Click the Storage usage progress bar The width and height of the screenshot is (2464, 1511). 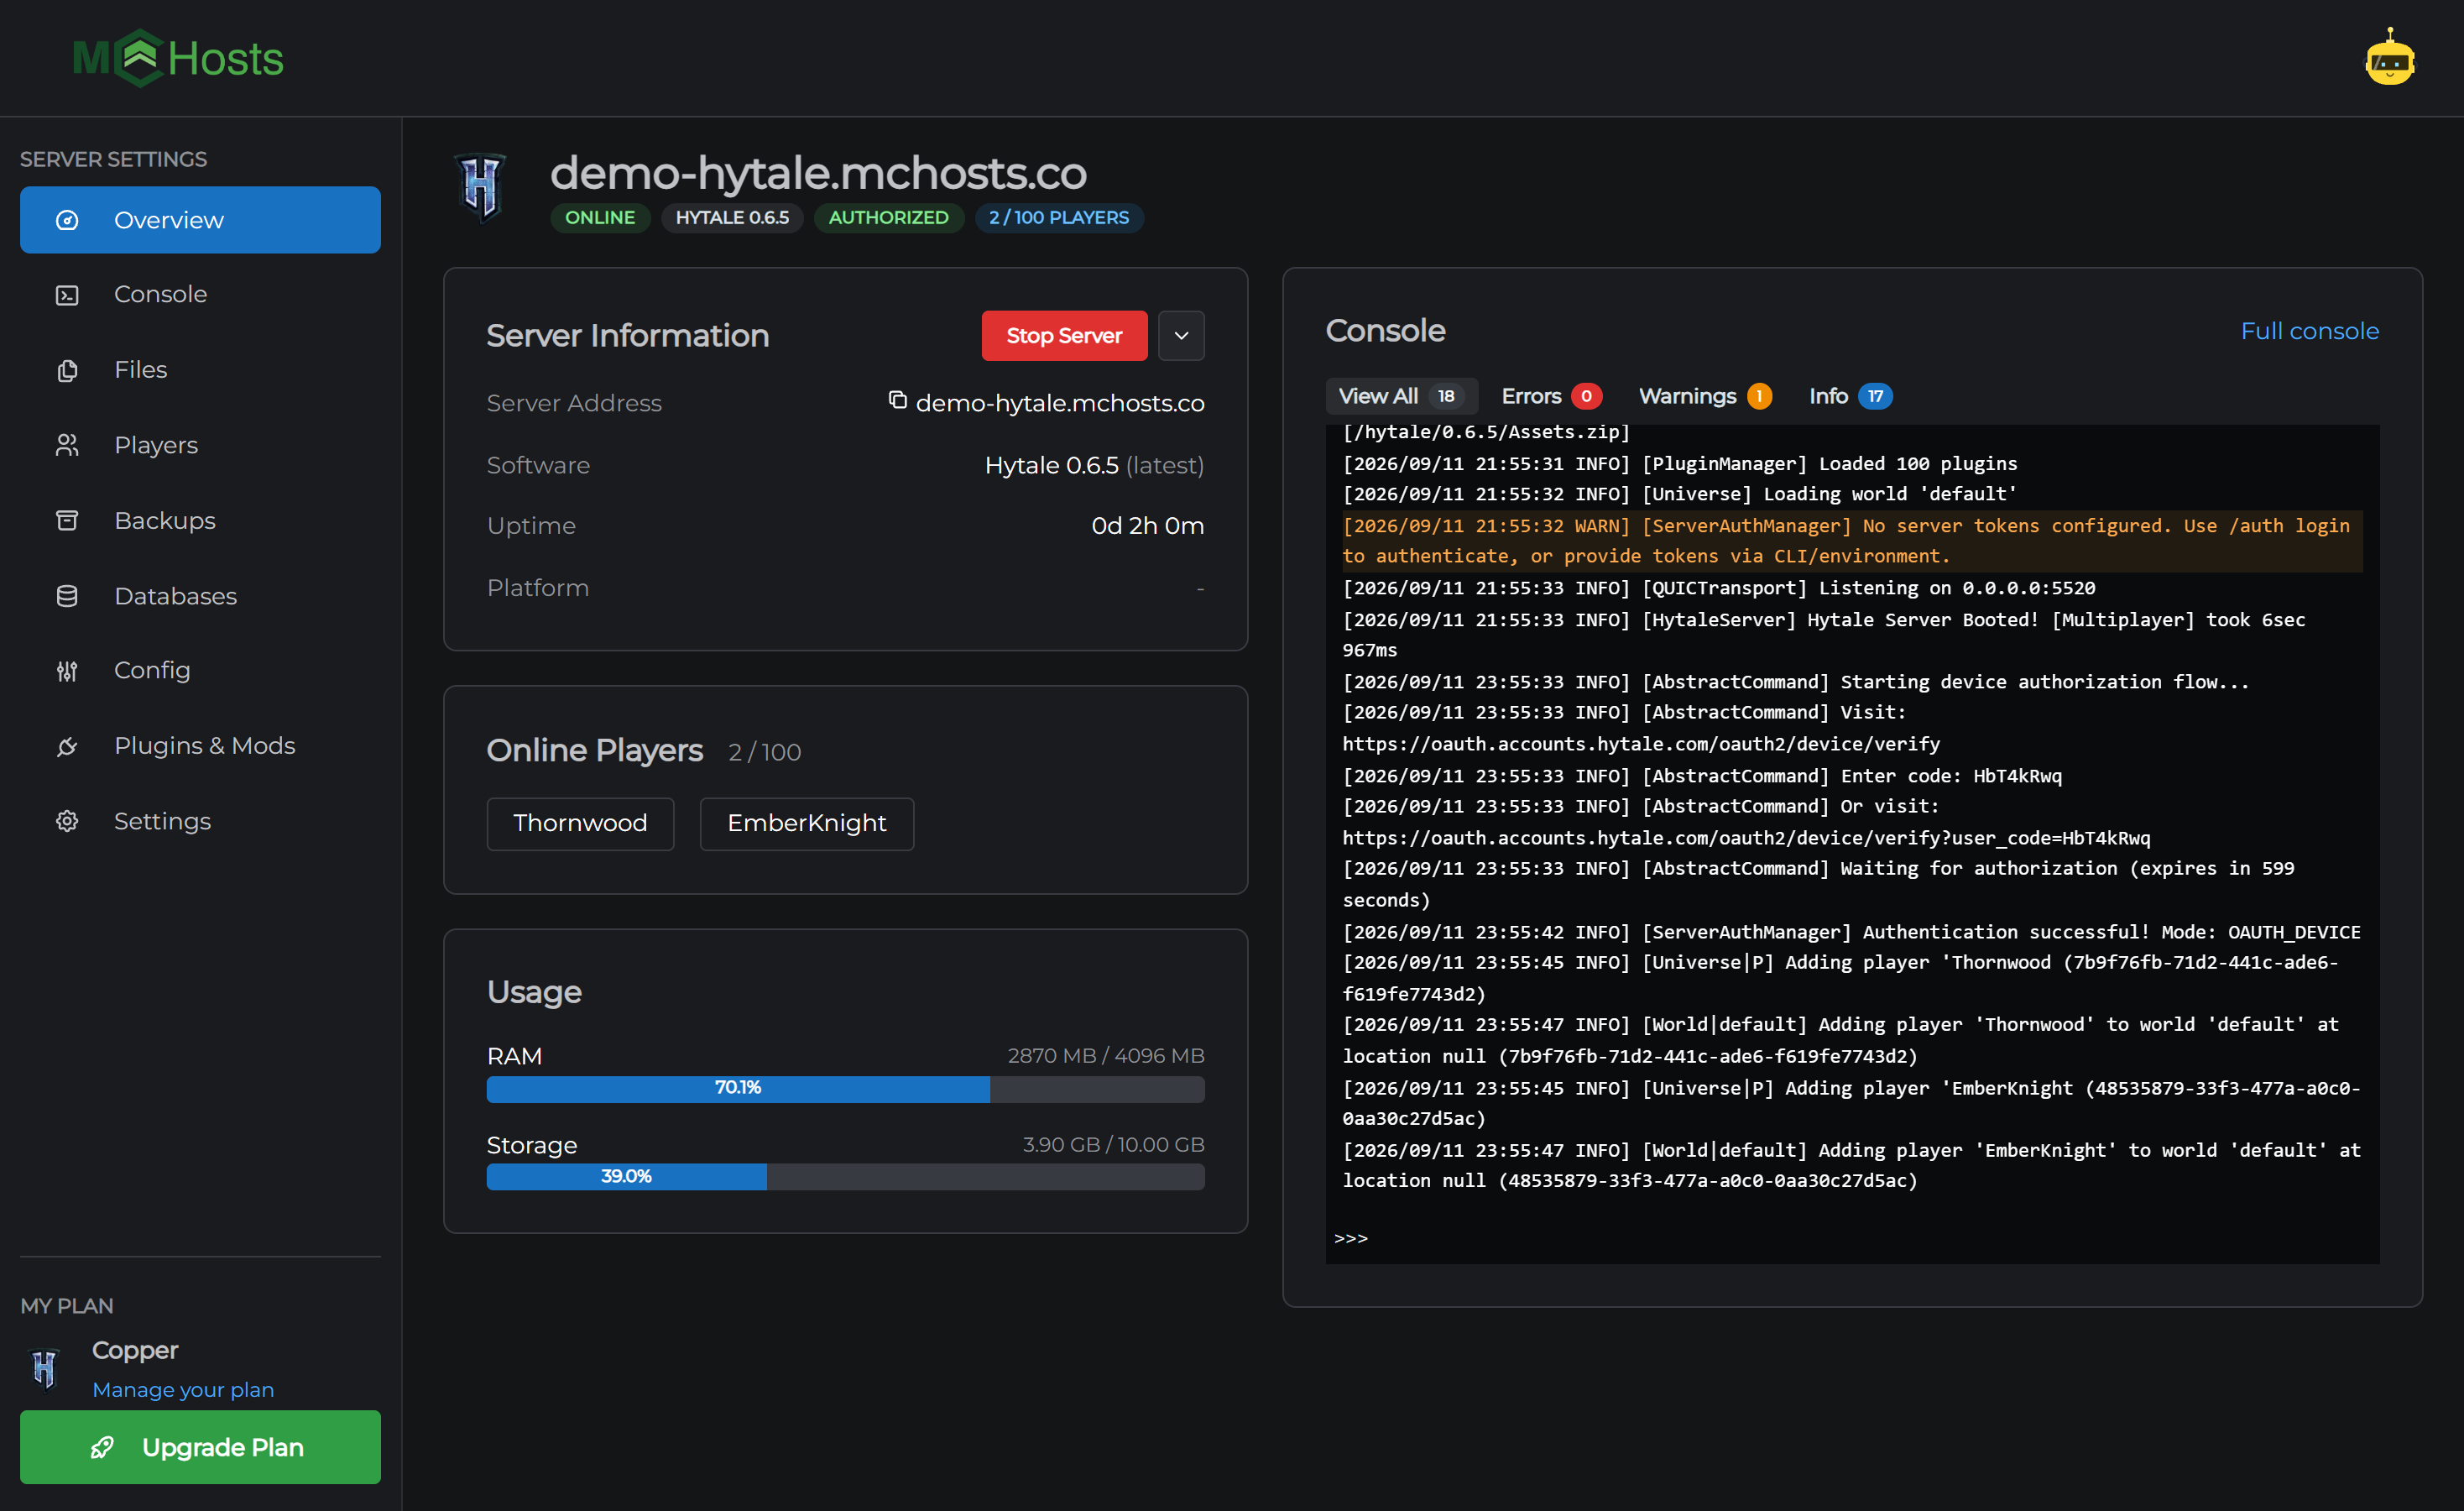pyautogui.click(x=845, y=1177)
